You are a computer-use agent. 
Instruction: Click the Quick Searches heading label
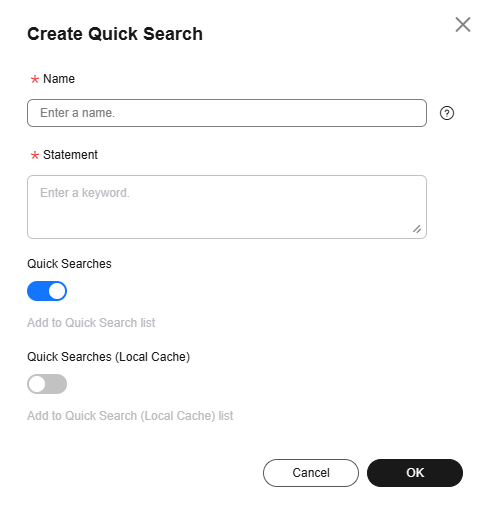(x=69, y=264)
